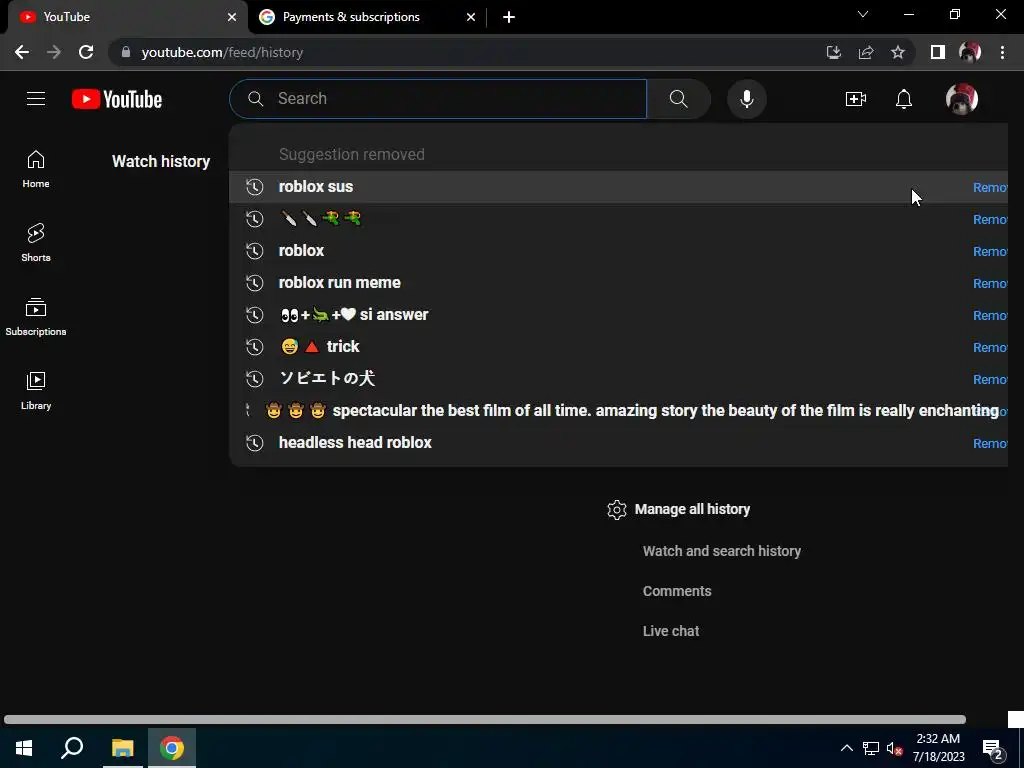Open Comments history
The image size is (1024, 768).
click(x=677, y=591)
